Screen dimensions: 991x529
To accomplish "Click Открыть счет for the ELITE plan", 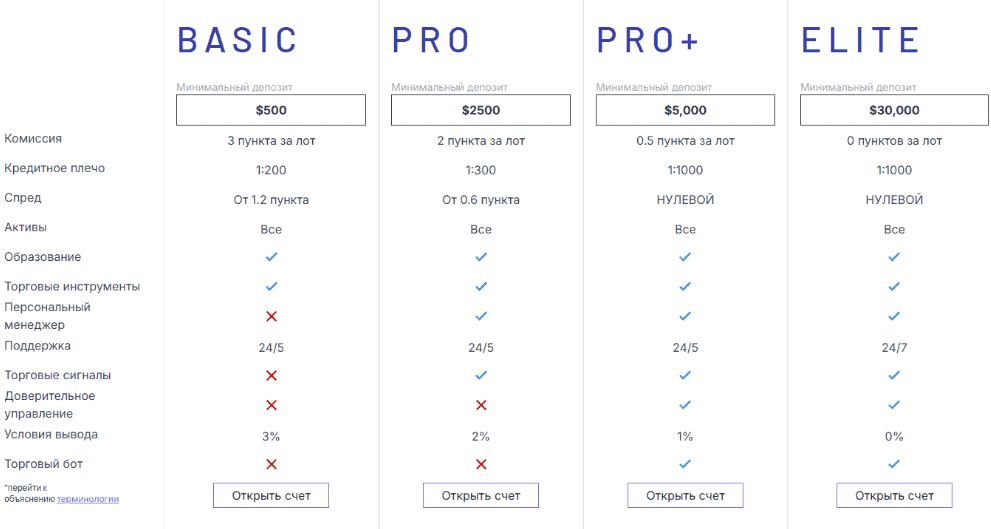I will pos(894,495).
